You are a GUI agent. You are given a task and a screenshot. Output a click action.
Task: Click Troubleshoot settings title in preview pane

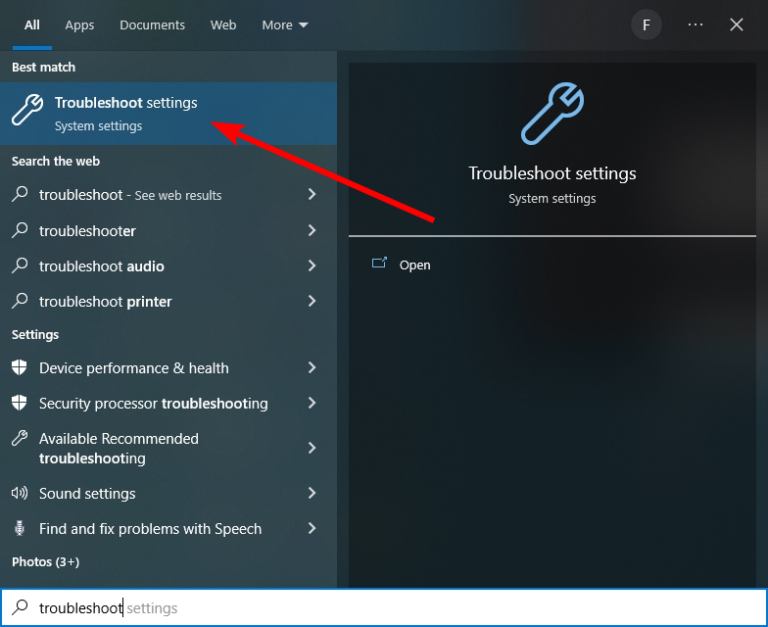click(552, 173)
